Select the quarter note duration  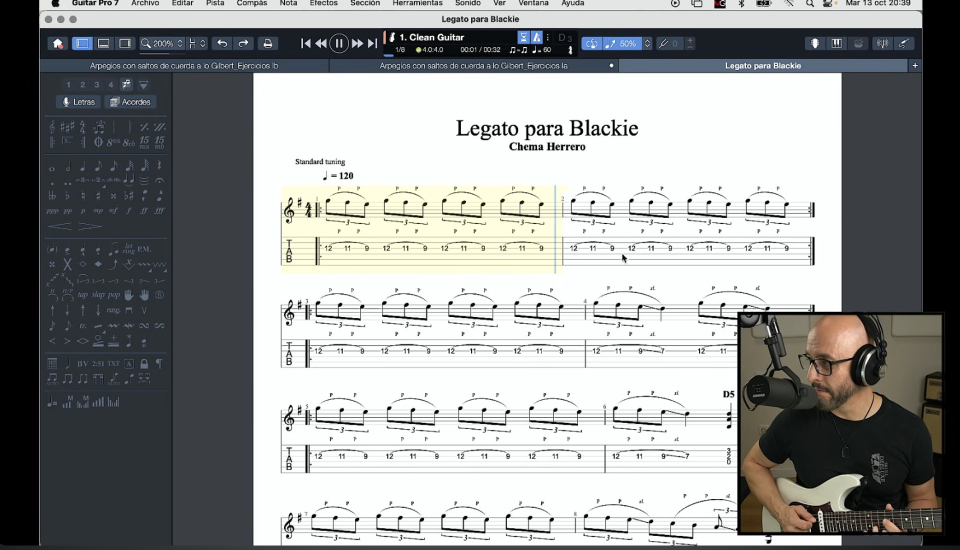click(83, 166)
